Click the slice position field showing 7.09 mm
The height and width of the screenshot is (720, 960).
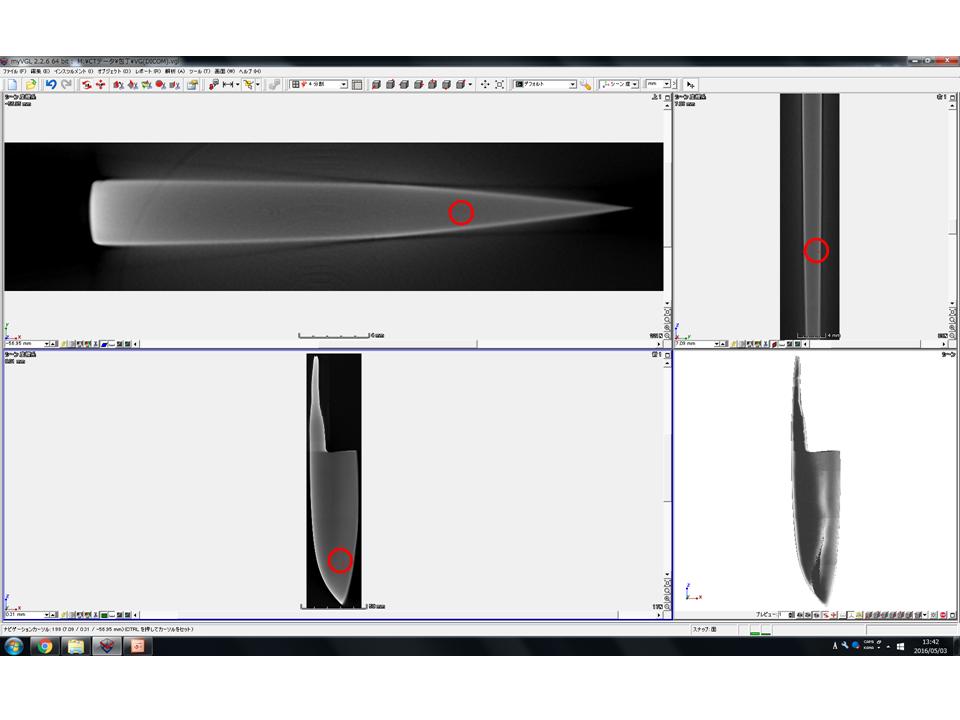point(696,343)
